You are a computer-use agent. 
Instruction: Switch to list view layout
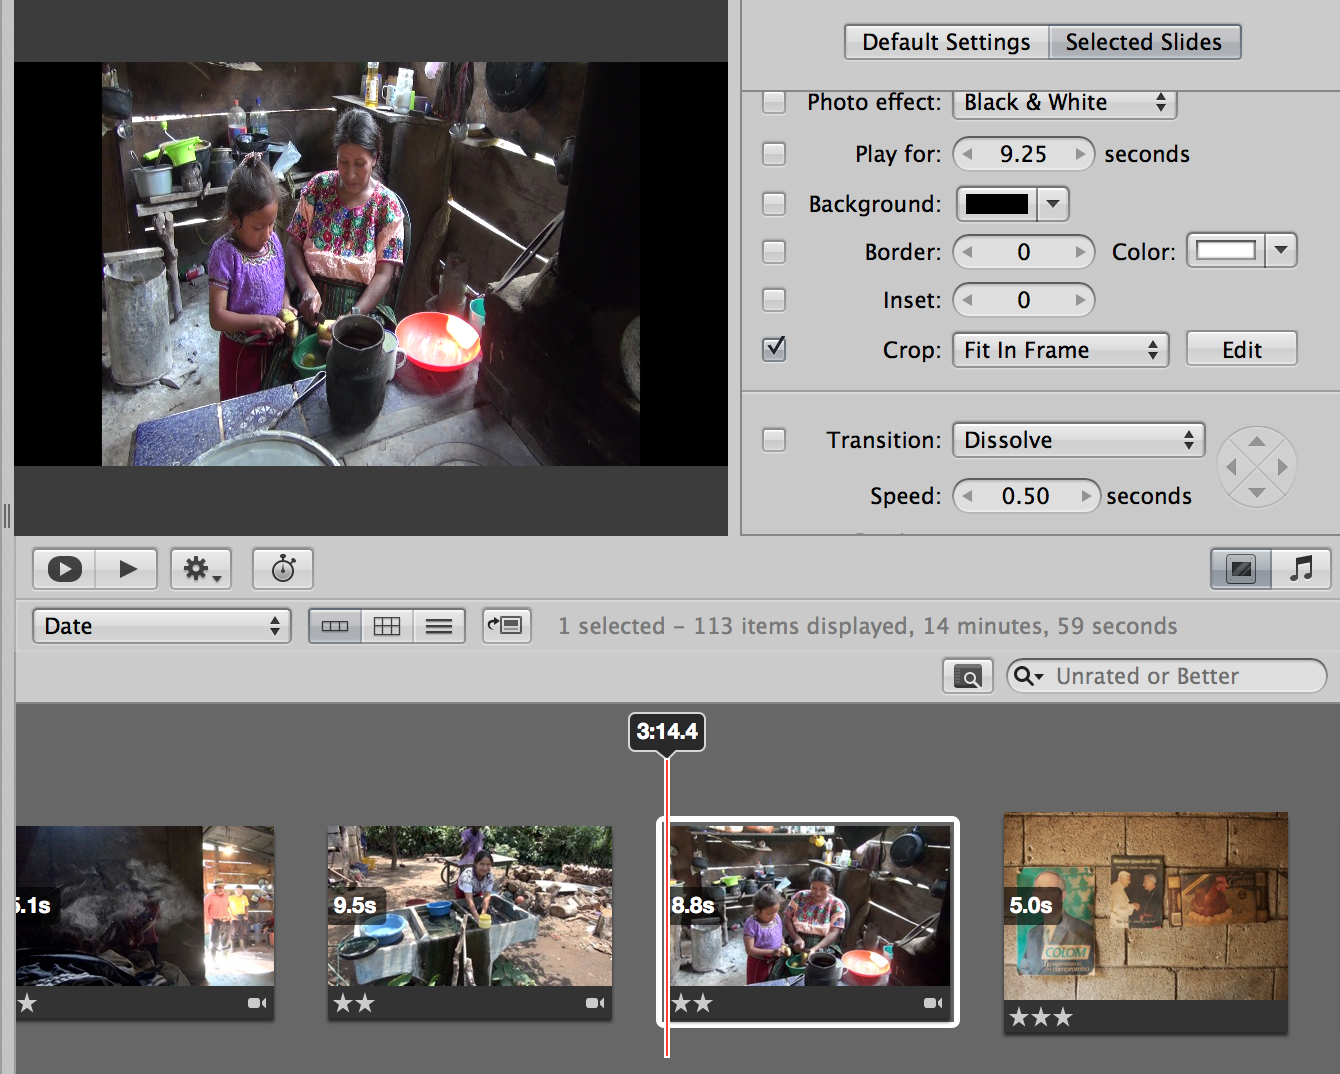pyautogui.click(x=439, y=626)
